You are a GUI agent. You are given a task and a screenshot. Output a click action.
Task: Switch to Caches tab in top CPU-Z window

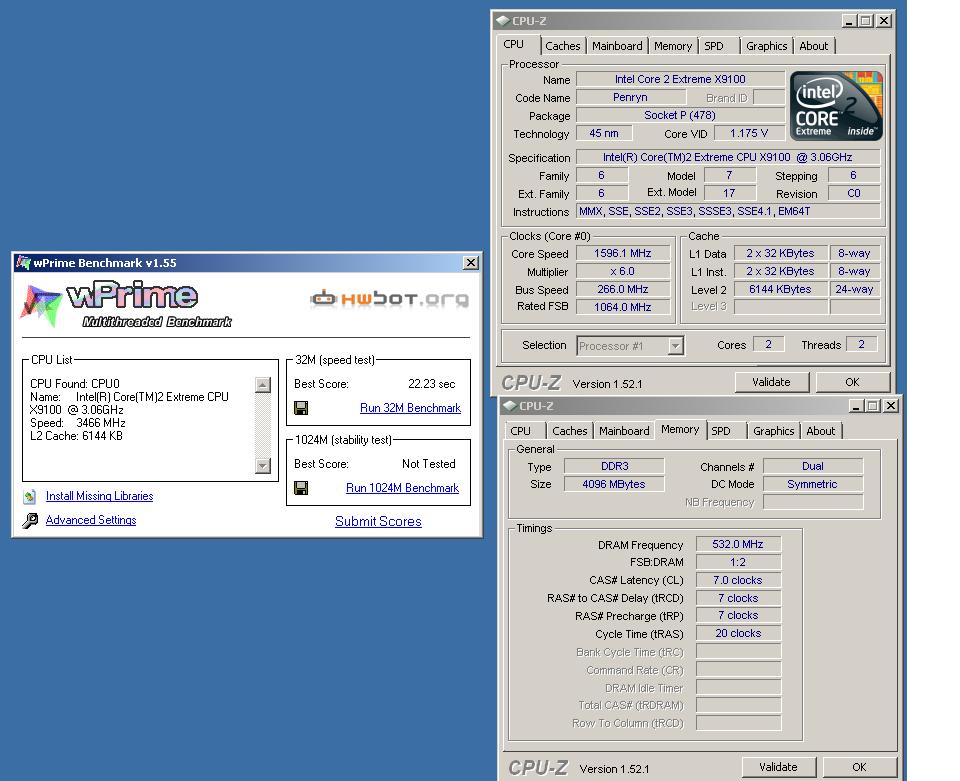tap(563, 46)
